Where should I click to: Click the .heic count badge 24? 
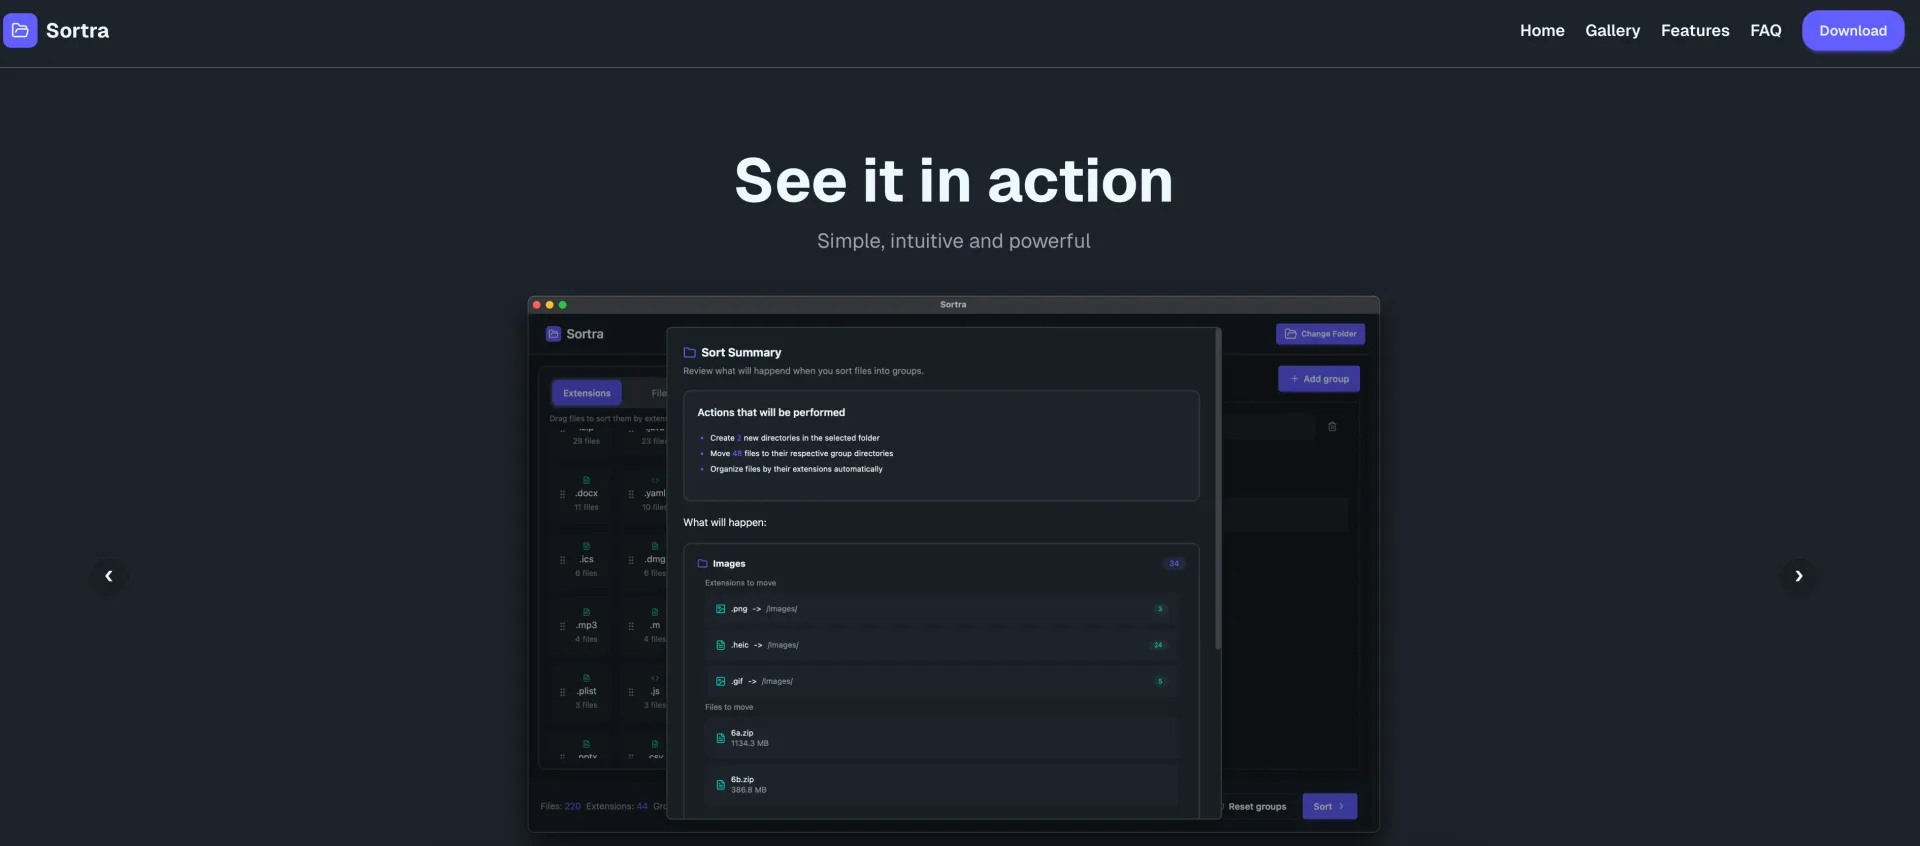(x=1158, y=645)
